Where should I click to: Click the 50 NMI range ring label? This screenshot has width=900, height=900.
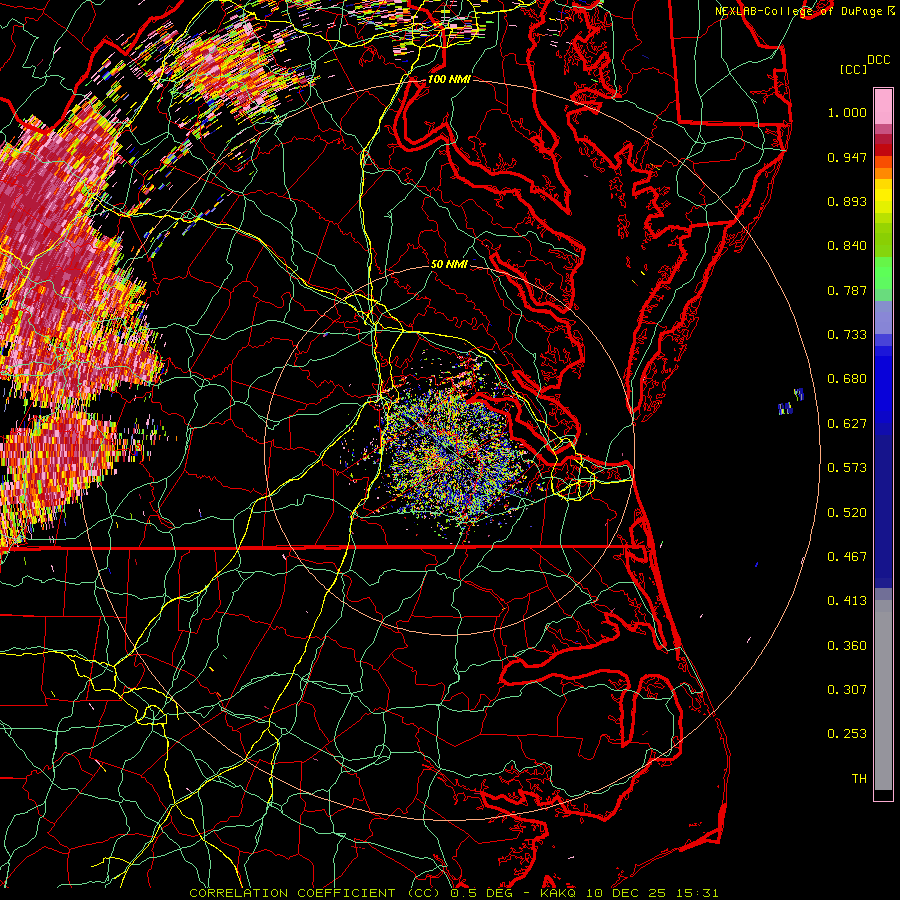coord(449,264)
